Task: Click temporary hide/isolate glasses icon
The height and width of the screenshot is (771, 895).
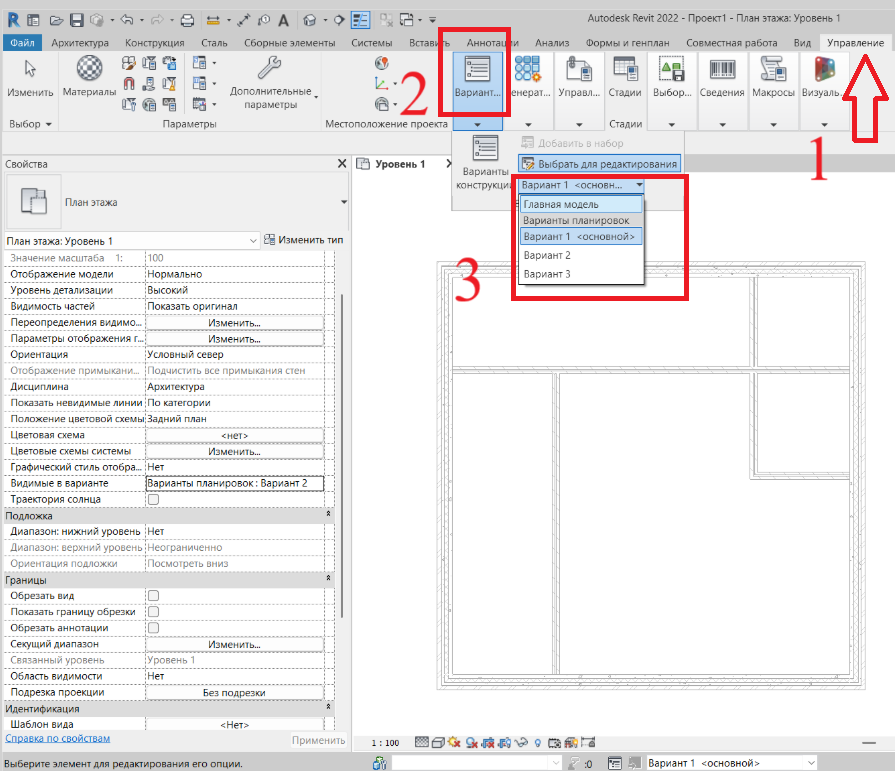Action: click(x=521, y=742)
